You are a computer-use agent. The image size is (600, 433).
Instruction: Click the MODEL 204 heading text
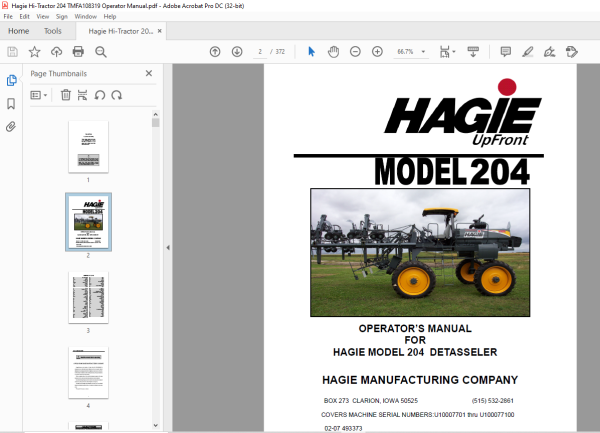pos(452,172)
